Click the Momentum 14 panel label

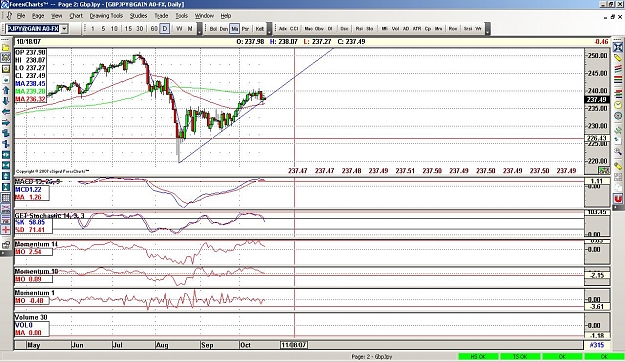[36, 244]
